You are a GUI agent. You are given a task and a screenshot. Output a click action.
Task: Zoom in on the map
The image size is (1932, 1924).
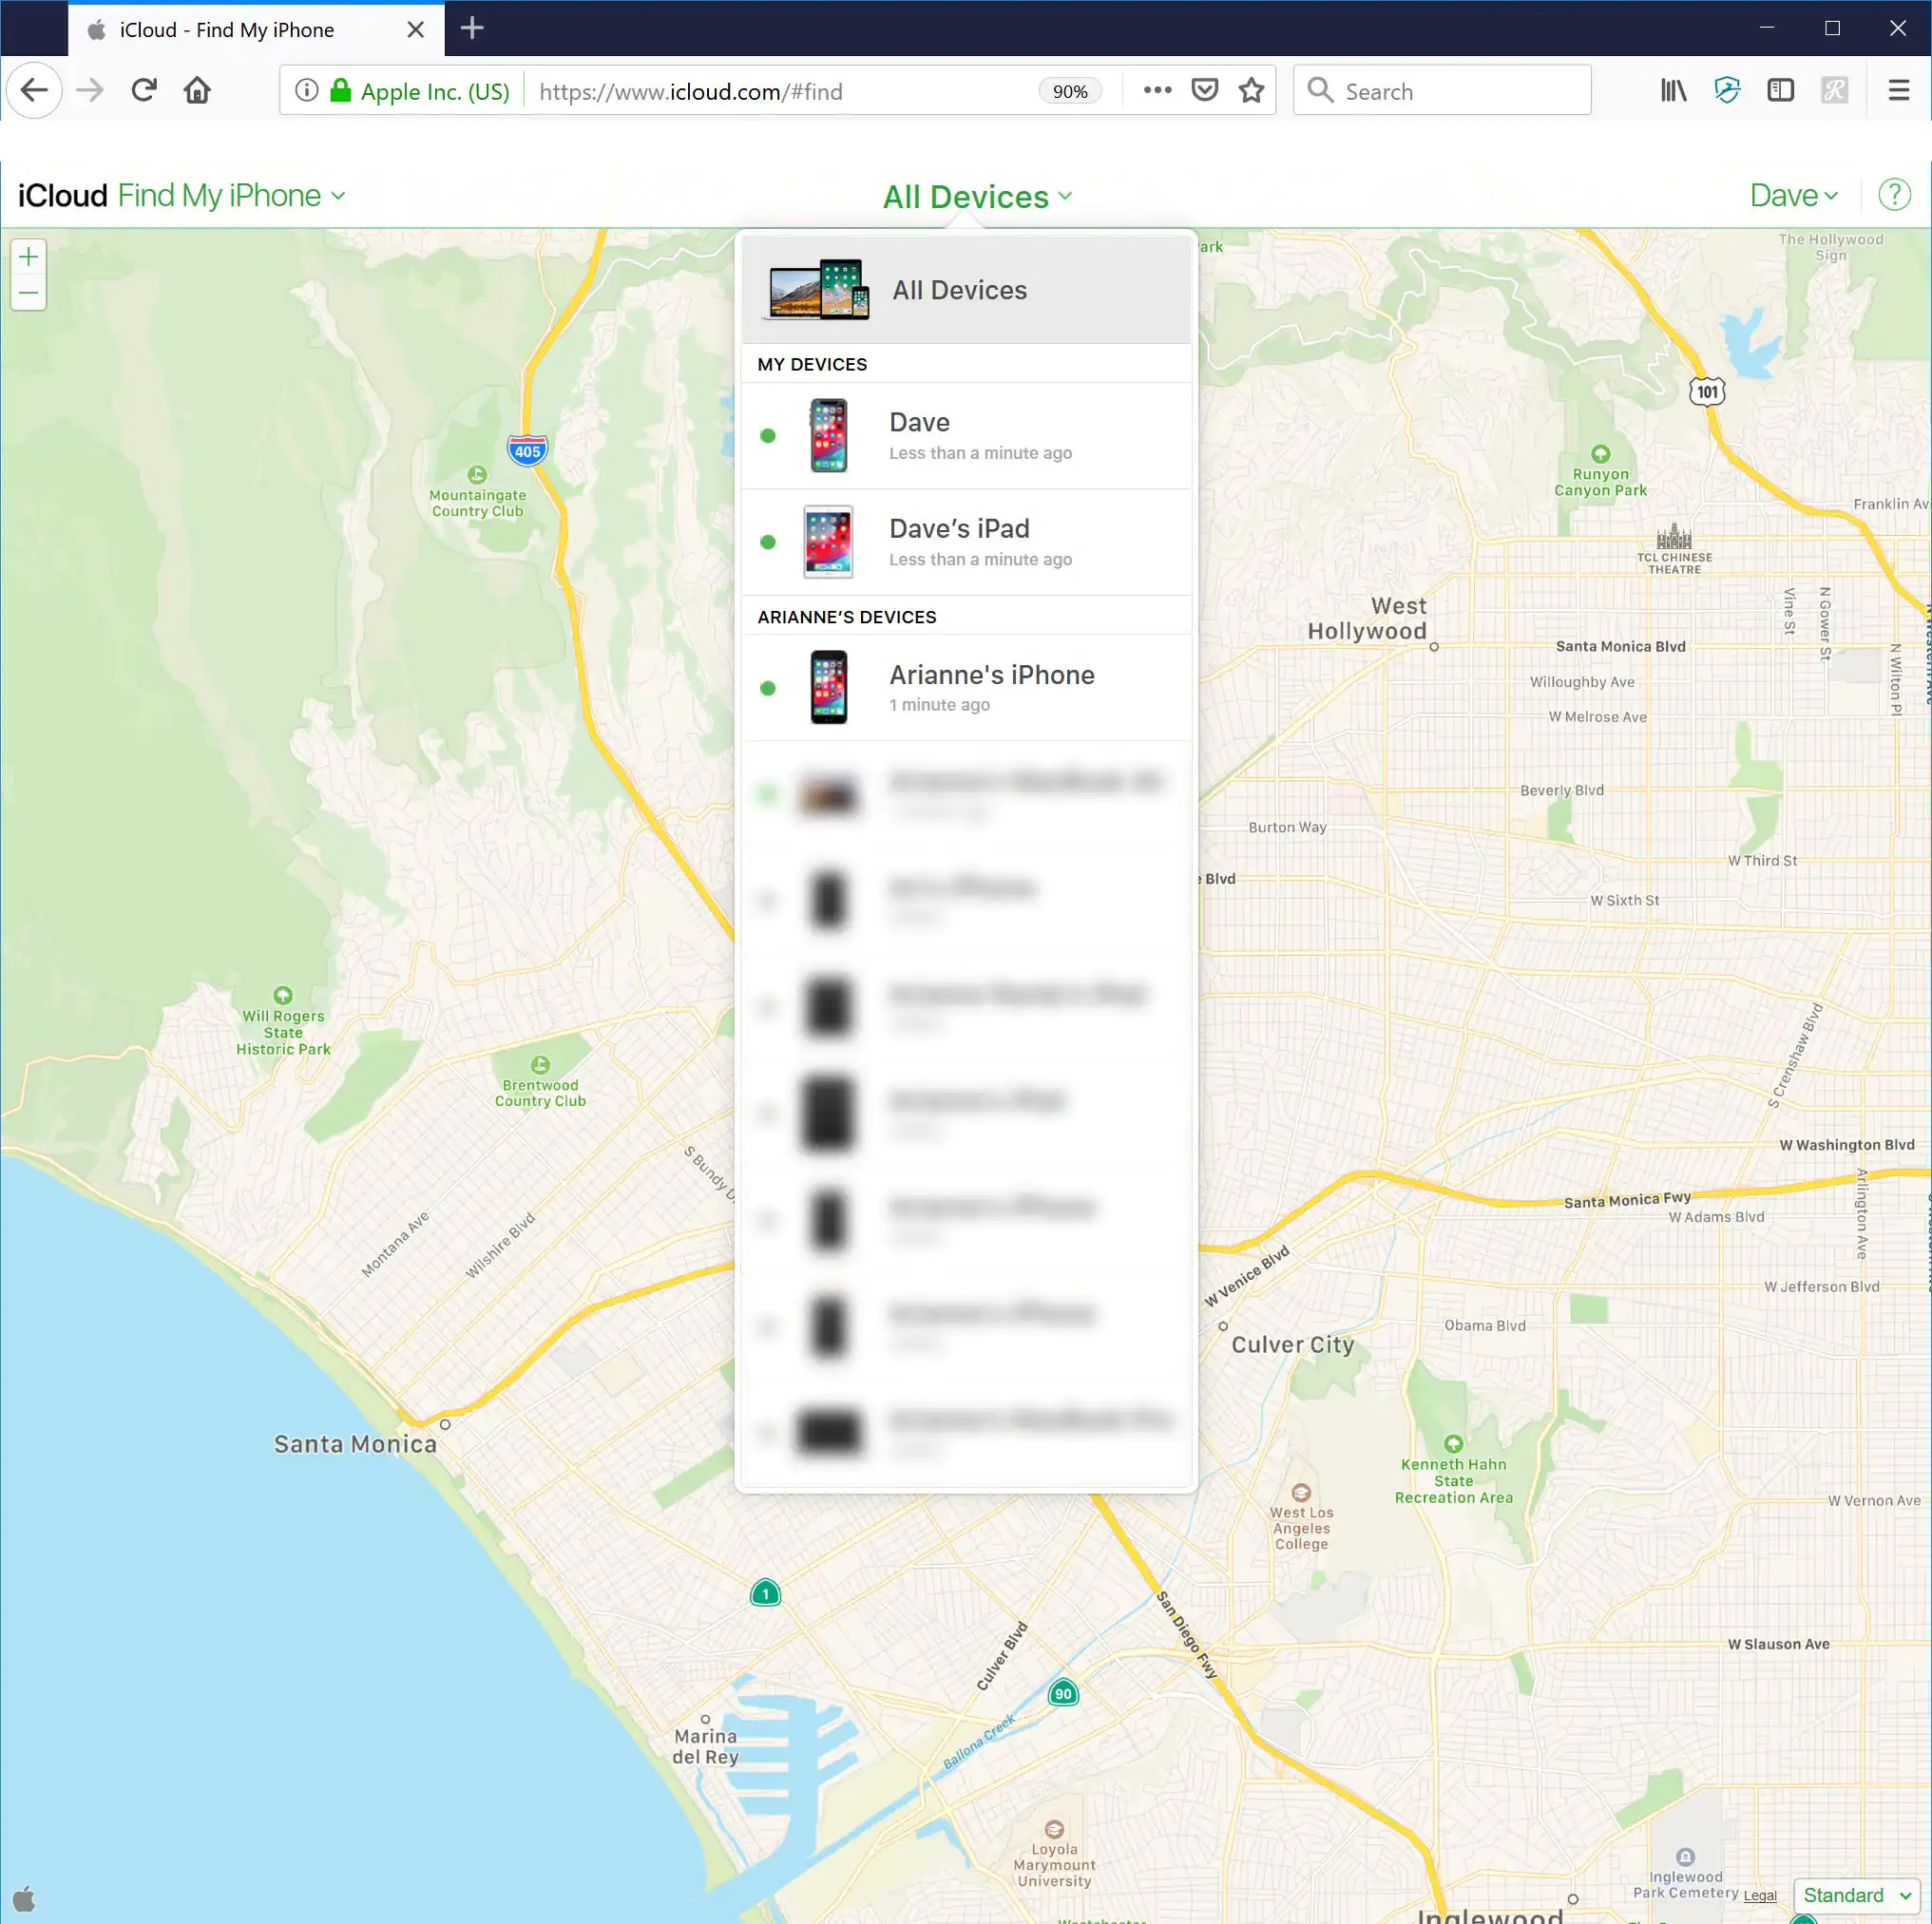point(29,256)
